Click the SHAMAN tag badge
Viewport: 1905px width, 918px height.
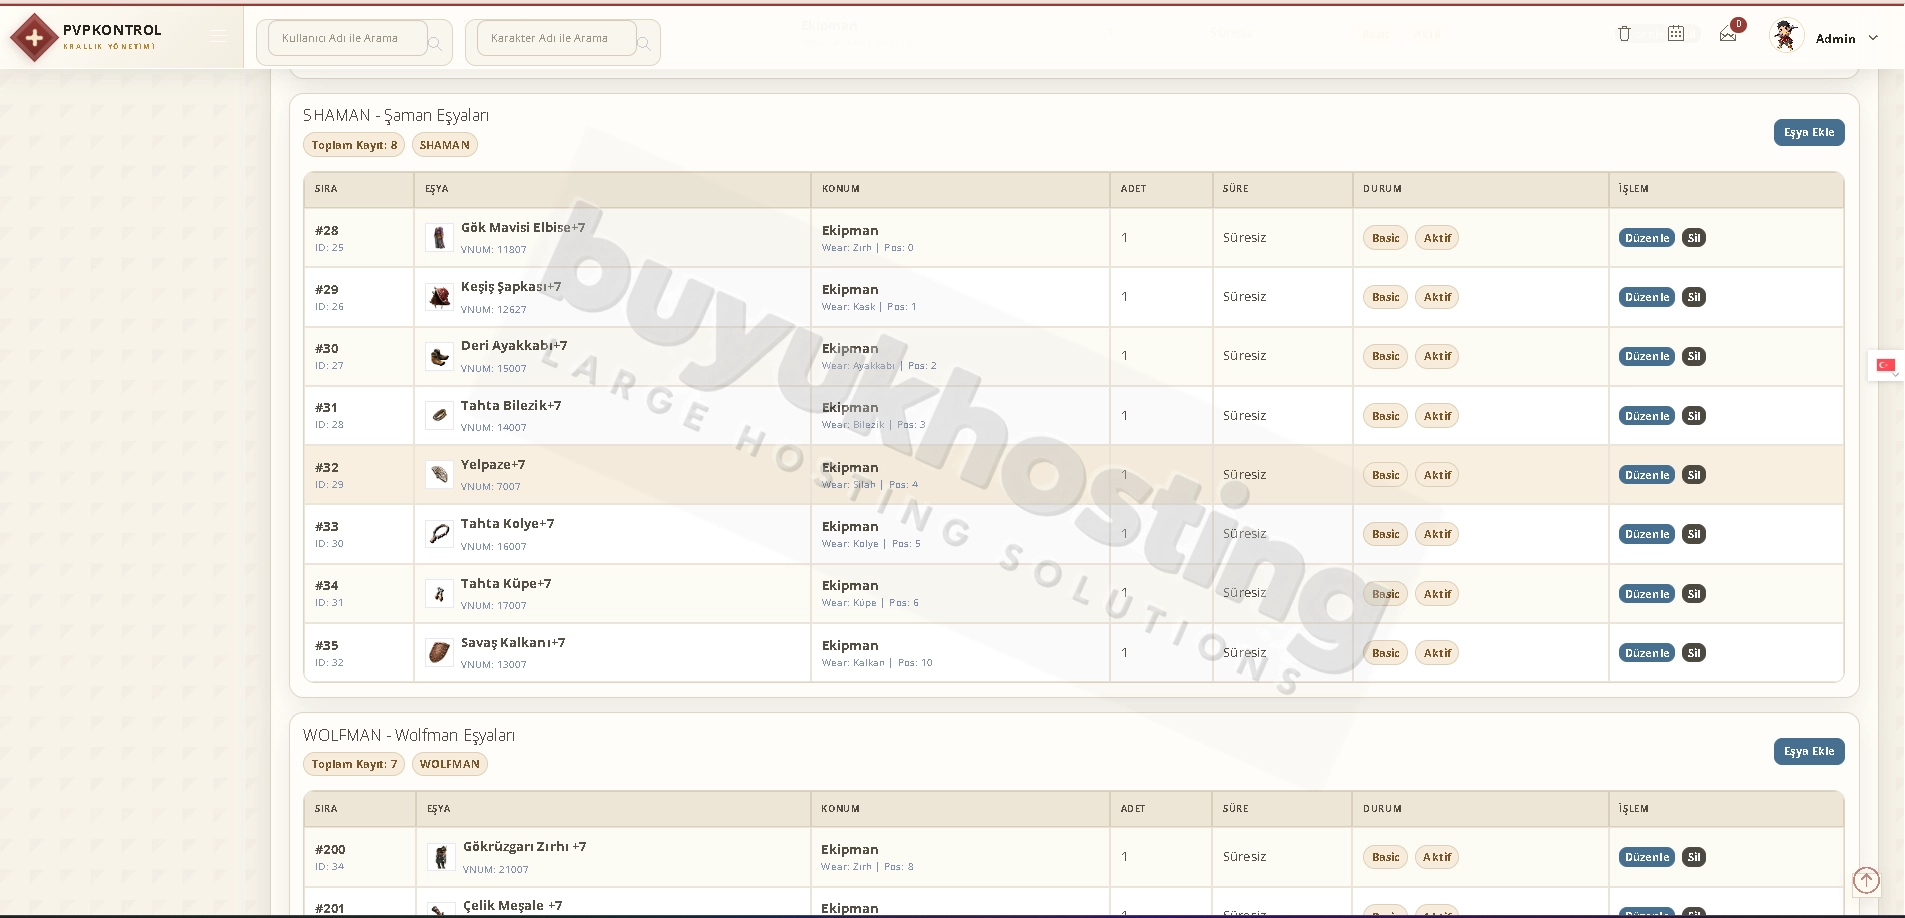pyautogui.click(x=444, y=145)
